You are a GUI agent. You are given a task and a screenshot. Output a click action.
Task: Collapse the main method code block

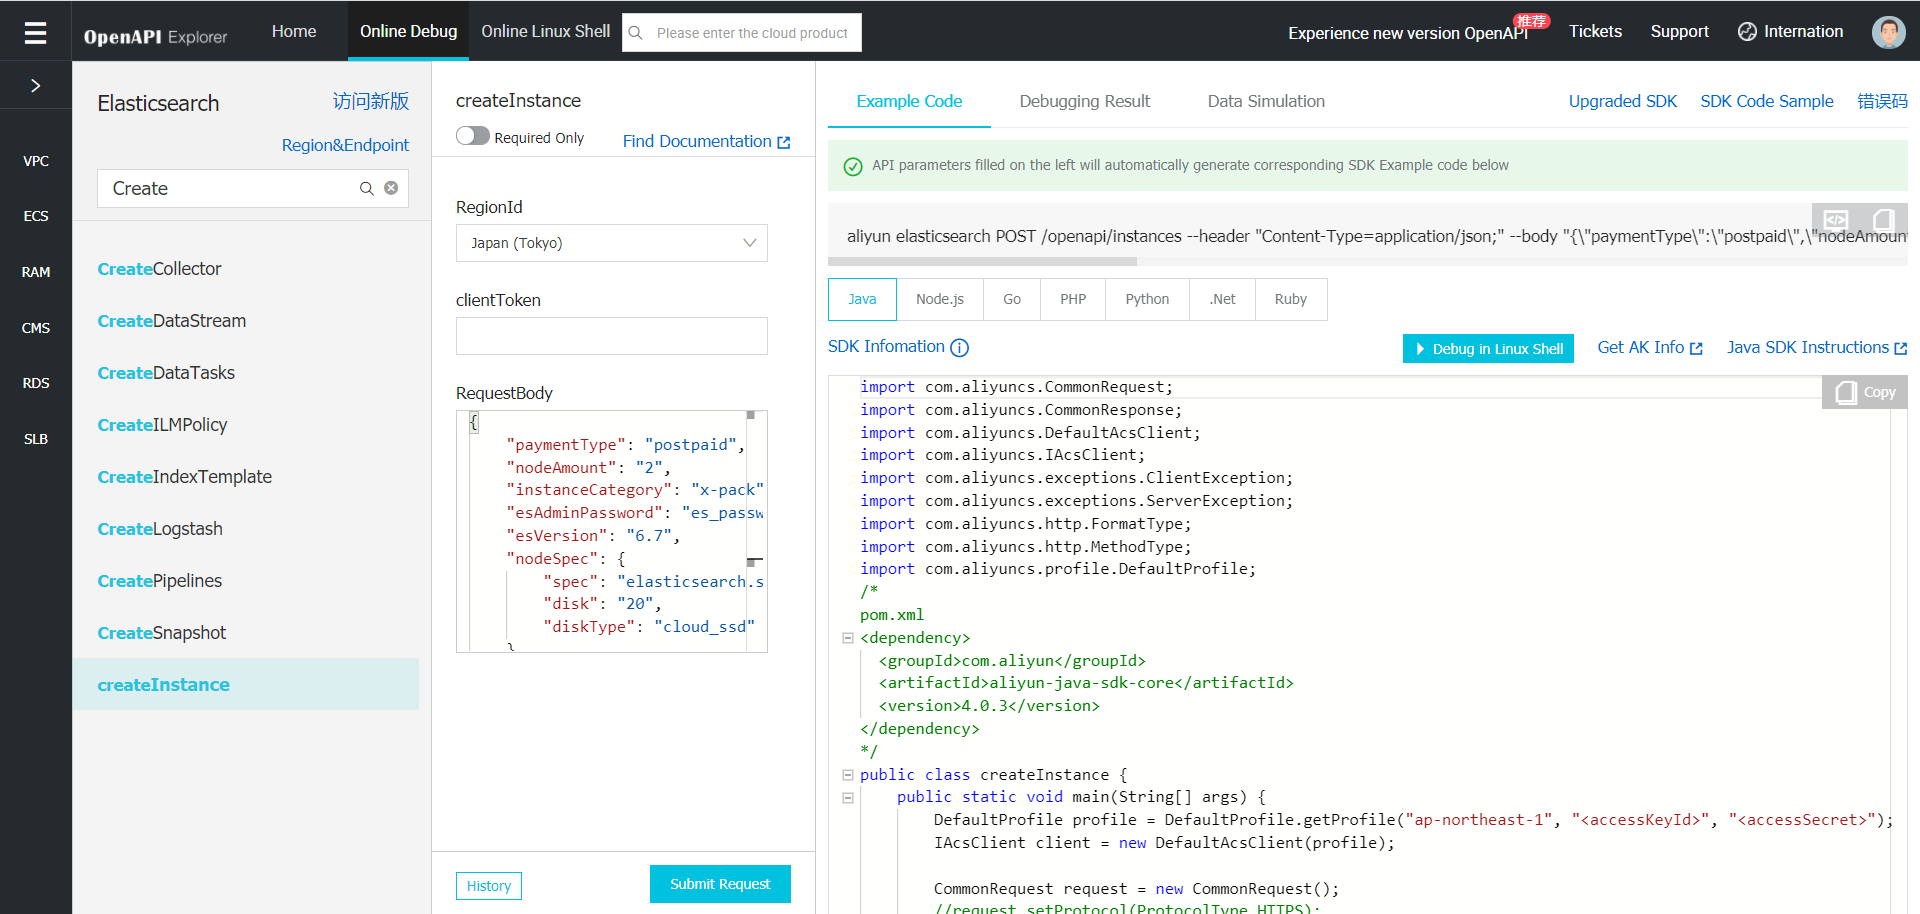(x=848, y=798)
